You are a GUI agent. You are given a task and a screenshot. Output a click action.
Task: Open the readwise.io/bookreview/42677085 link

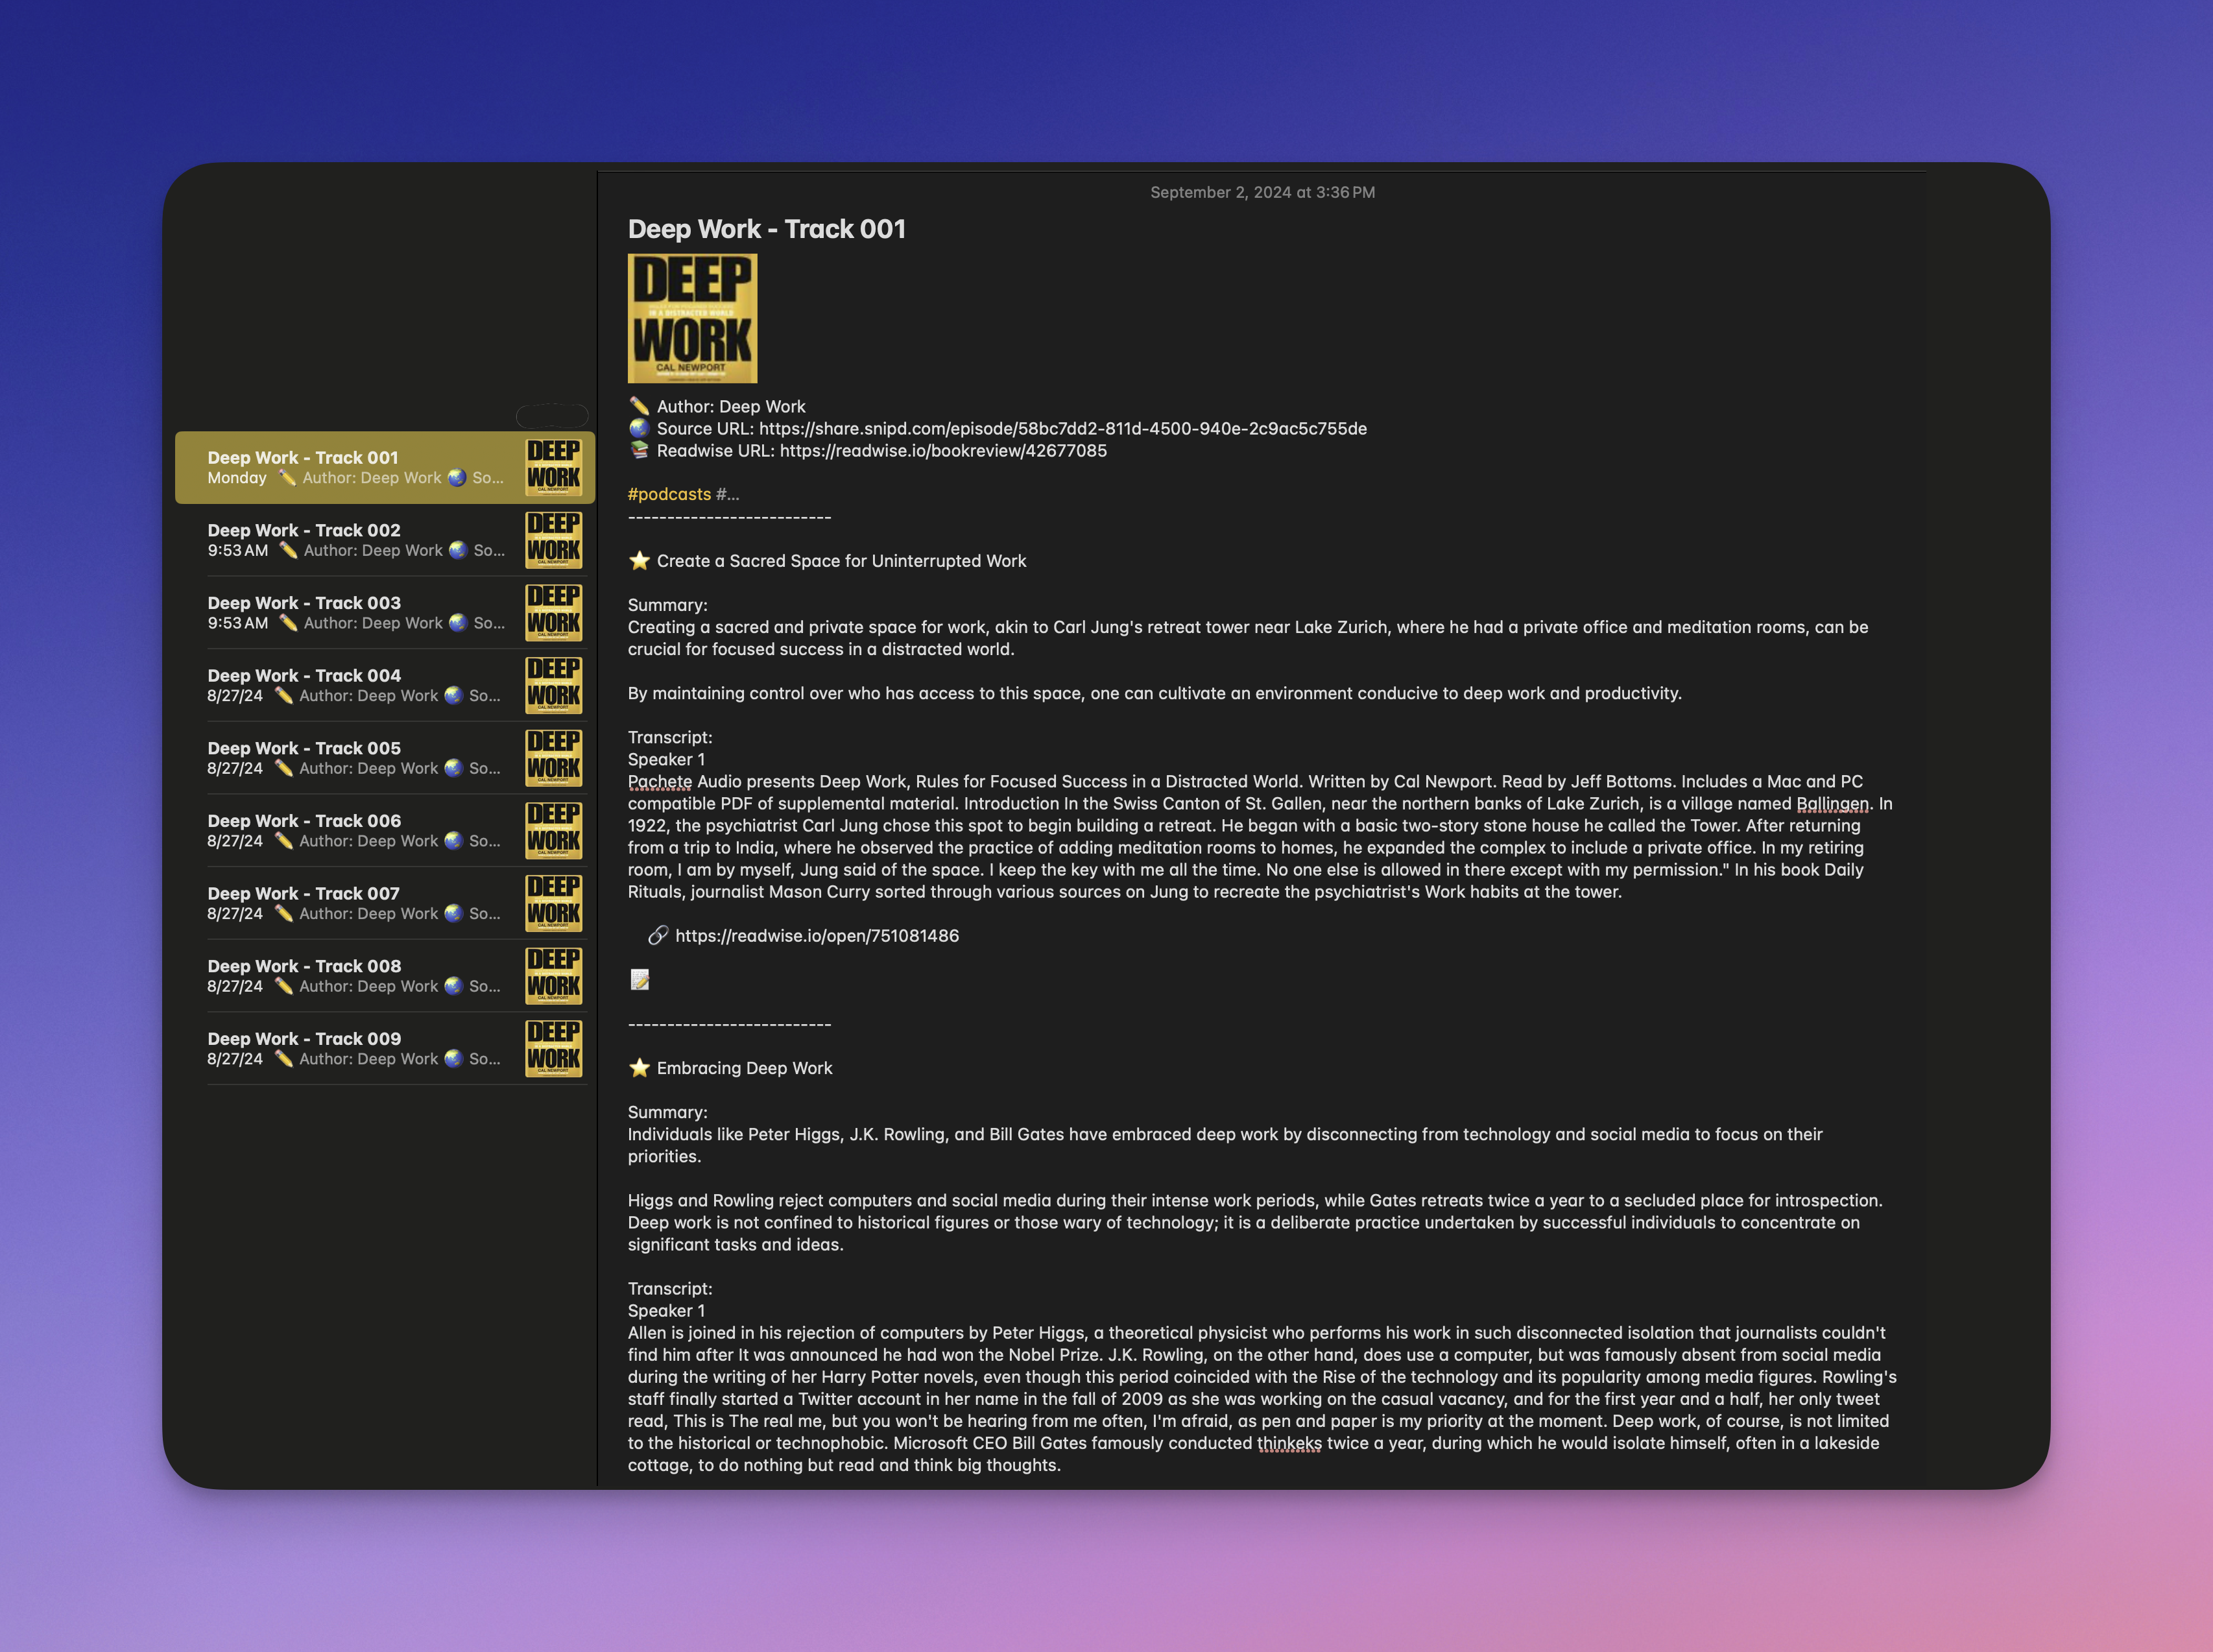pos(943,451)
